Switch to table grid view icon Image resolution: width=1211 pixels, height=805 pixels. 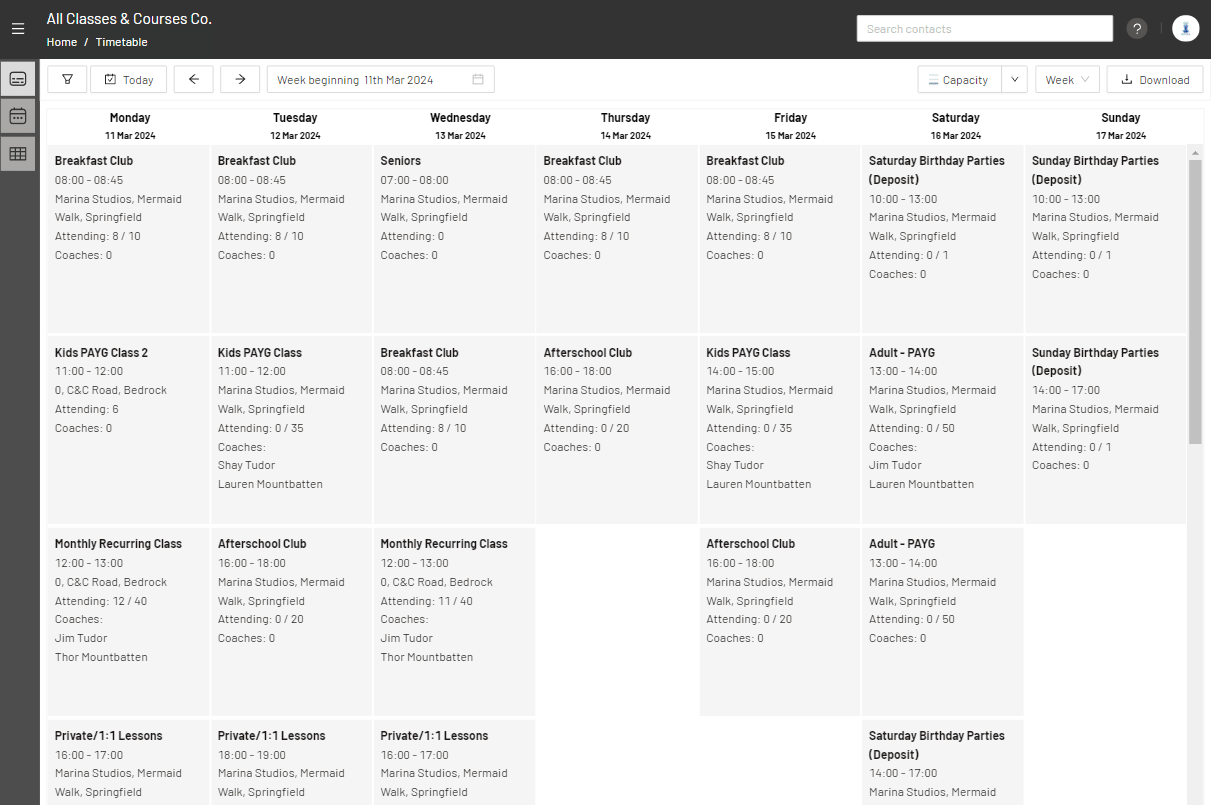tap(18, 154)
